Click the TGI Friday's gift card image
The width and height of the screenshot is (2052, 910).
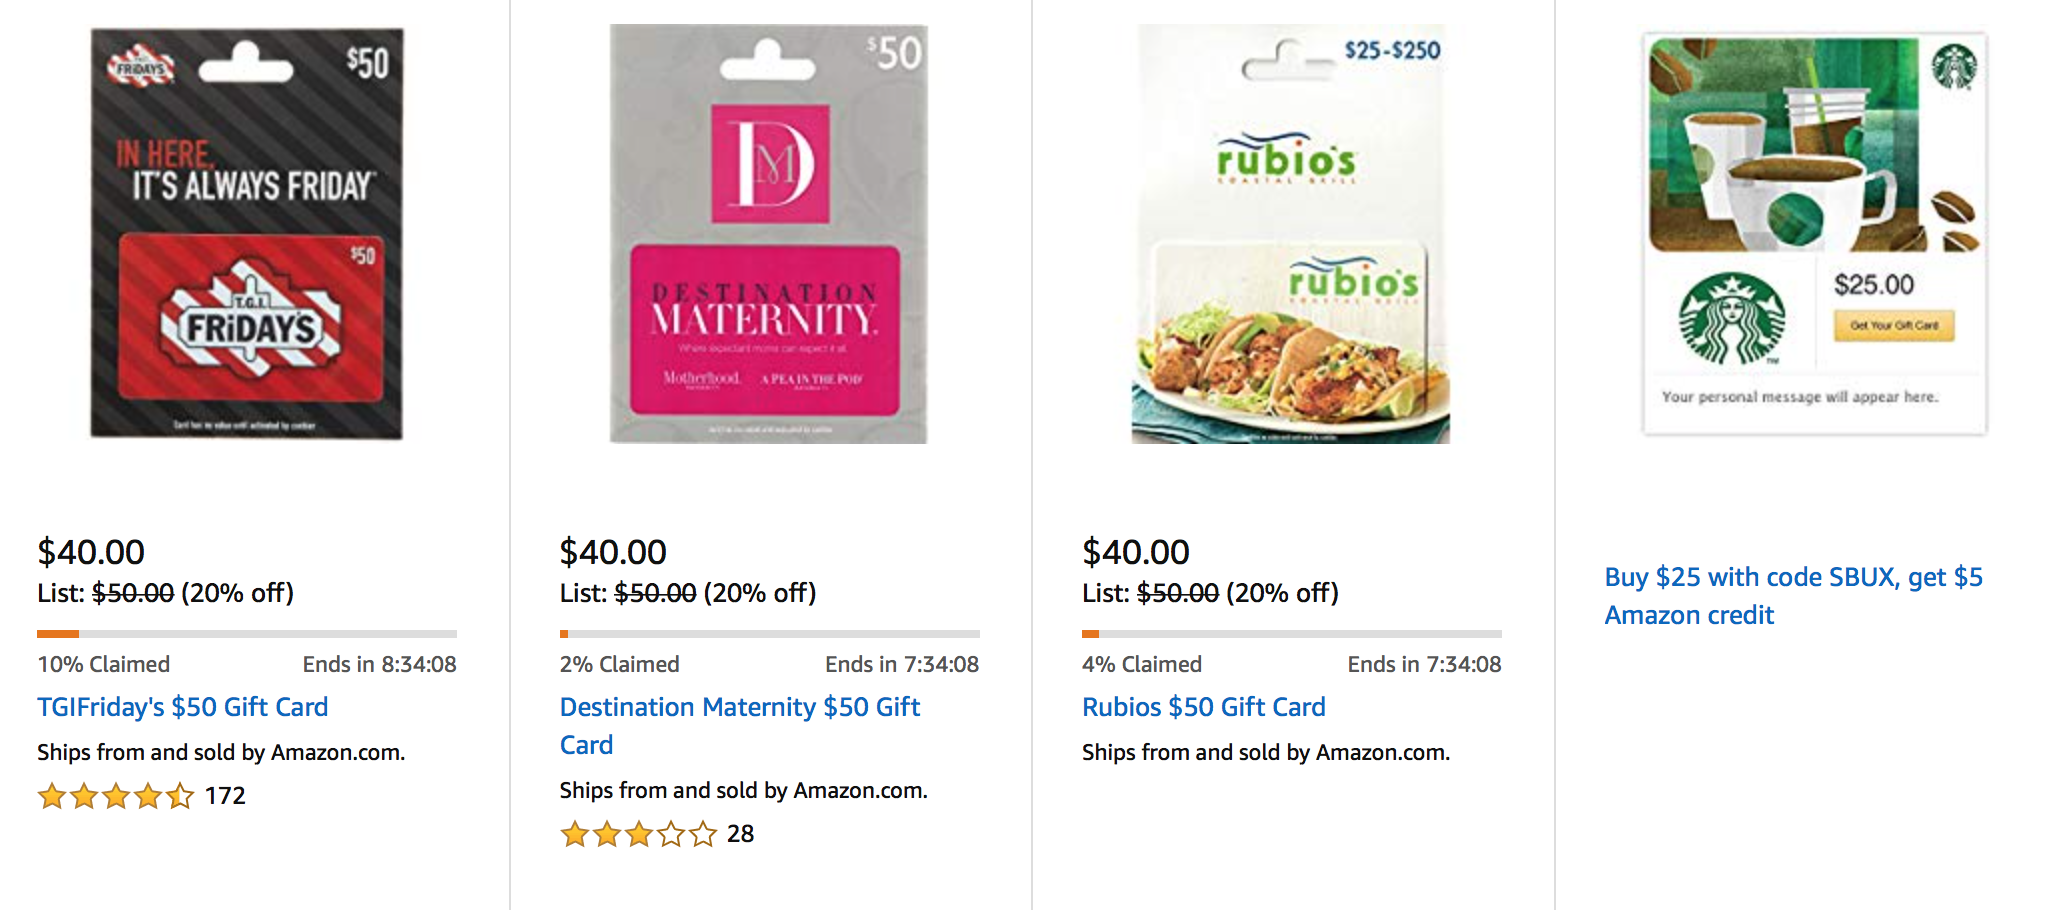tap(247, 233)
